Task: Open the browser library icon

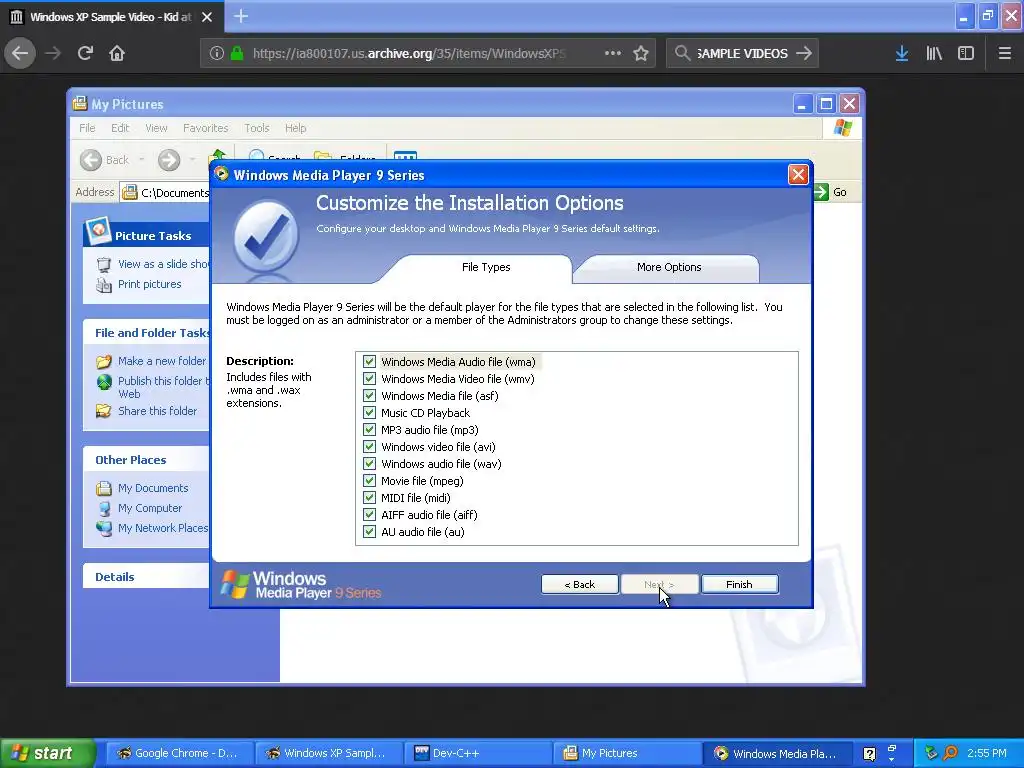Action: pos(934,54)
